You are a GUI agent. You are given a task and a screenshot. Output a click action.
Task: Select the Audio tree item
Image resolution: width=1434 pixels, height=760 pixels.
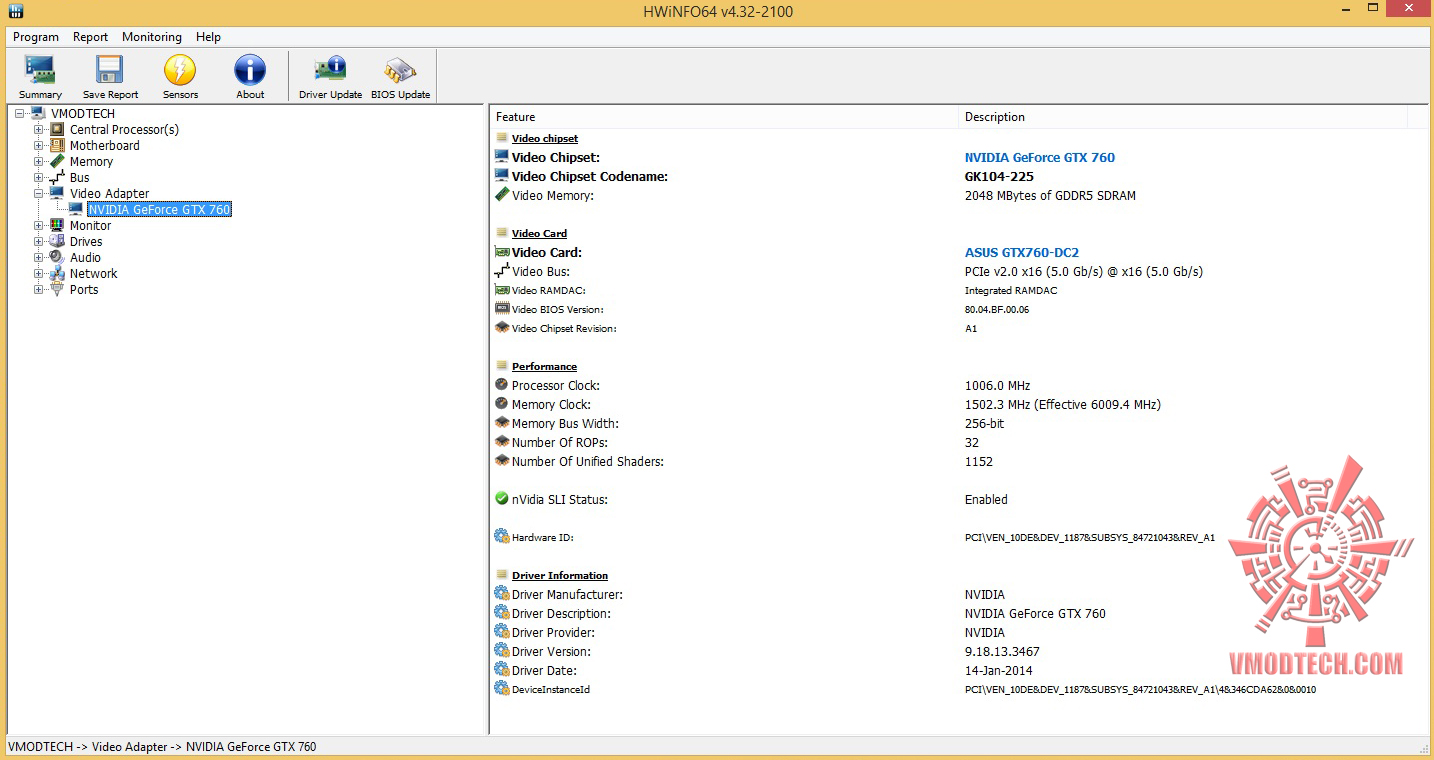coord(85,257)
